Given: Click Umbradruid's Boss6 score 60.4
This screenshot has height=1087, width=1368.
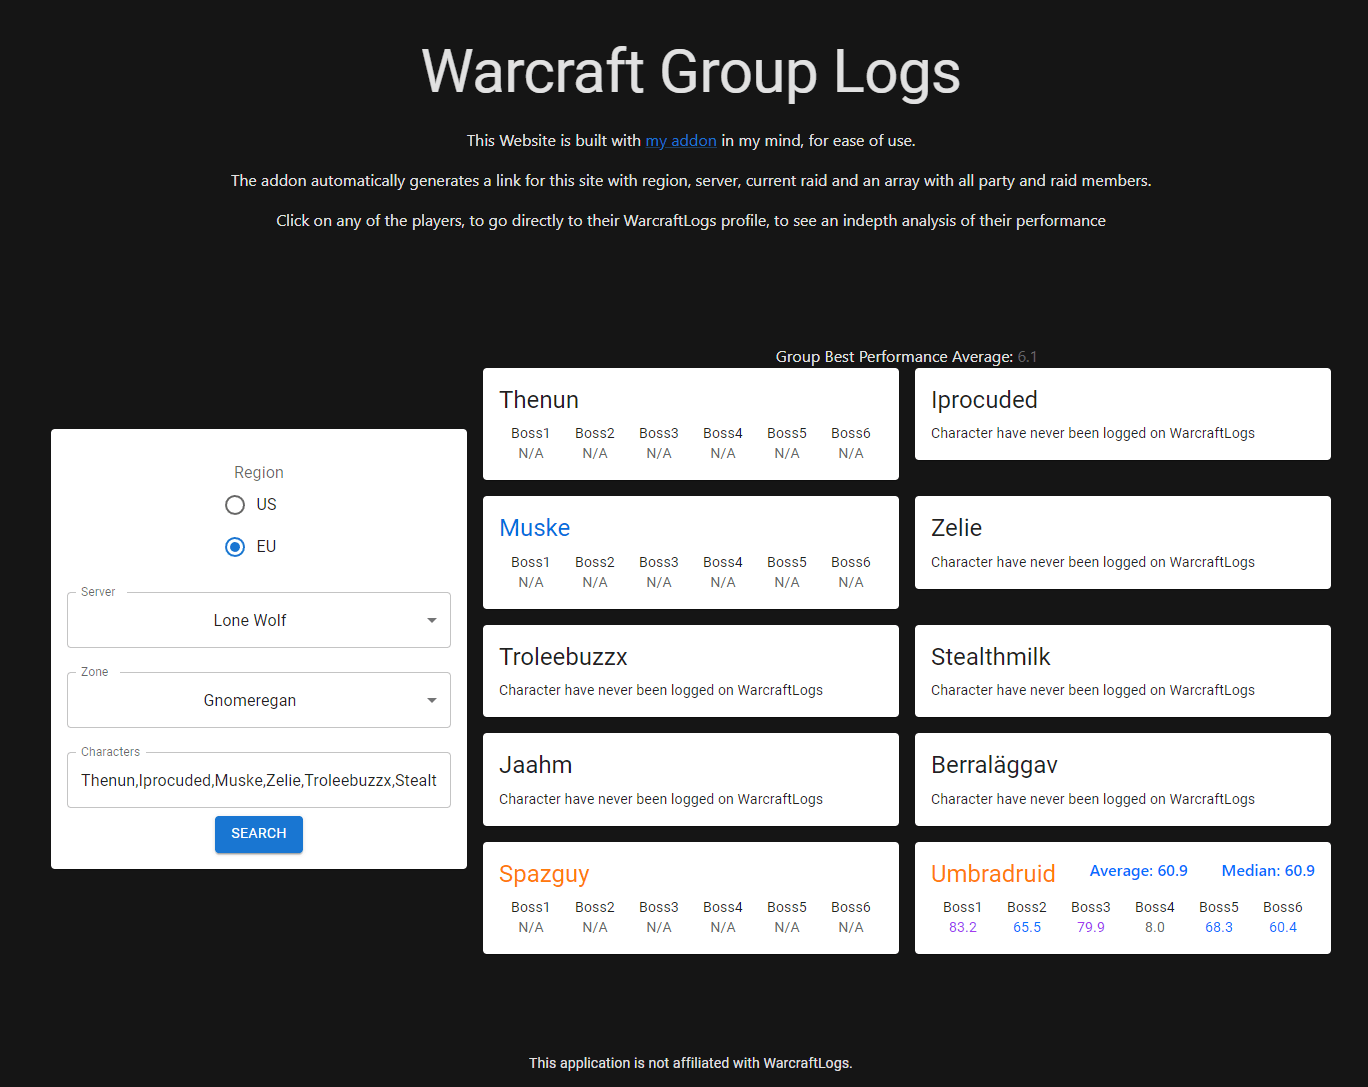Looking at the screenshot, I should click(1283, 927).
